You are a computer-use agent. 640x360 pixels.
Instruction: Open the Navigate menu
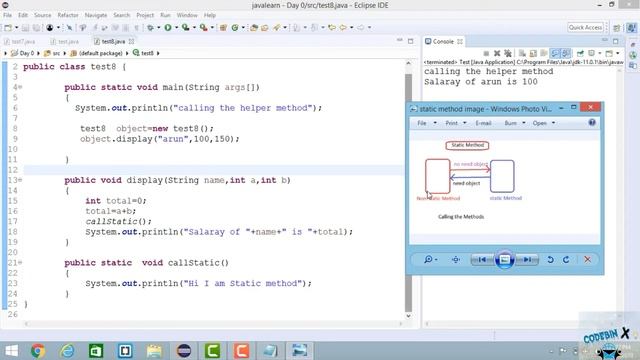click(x=96, y=15)
